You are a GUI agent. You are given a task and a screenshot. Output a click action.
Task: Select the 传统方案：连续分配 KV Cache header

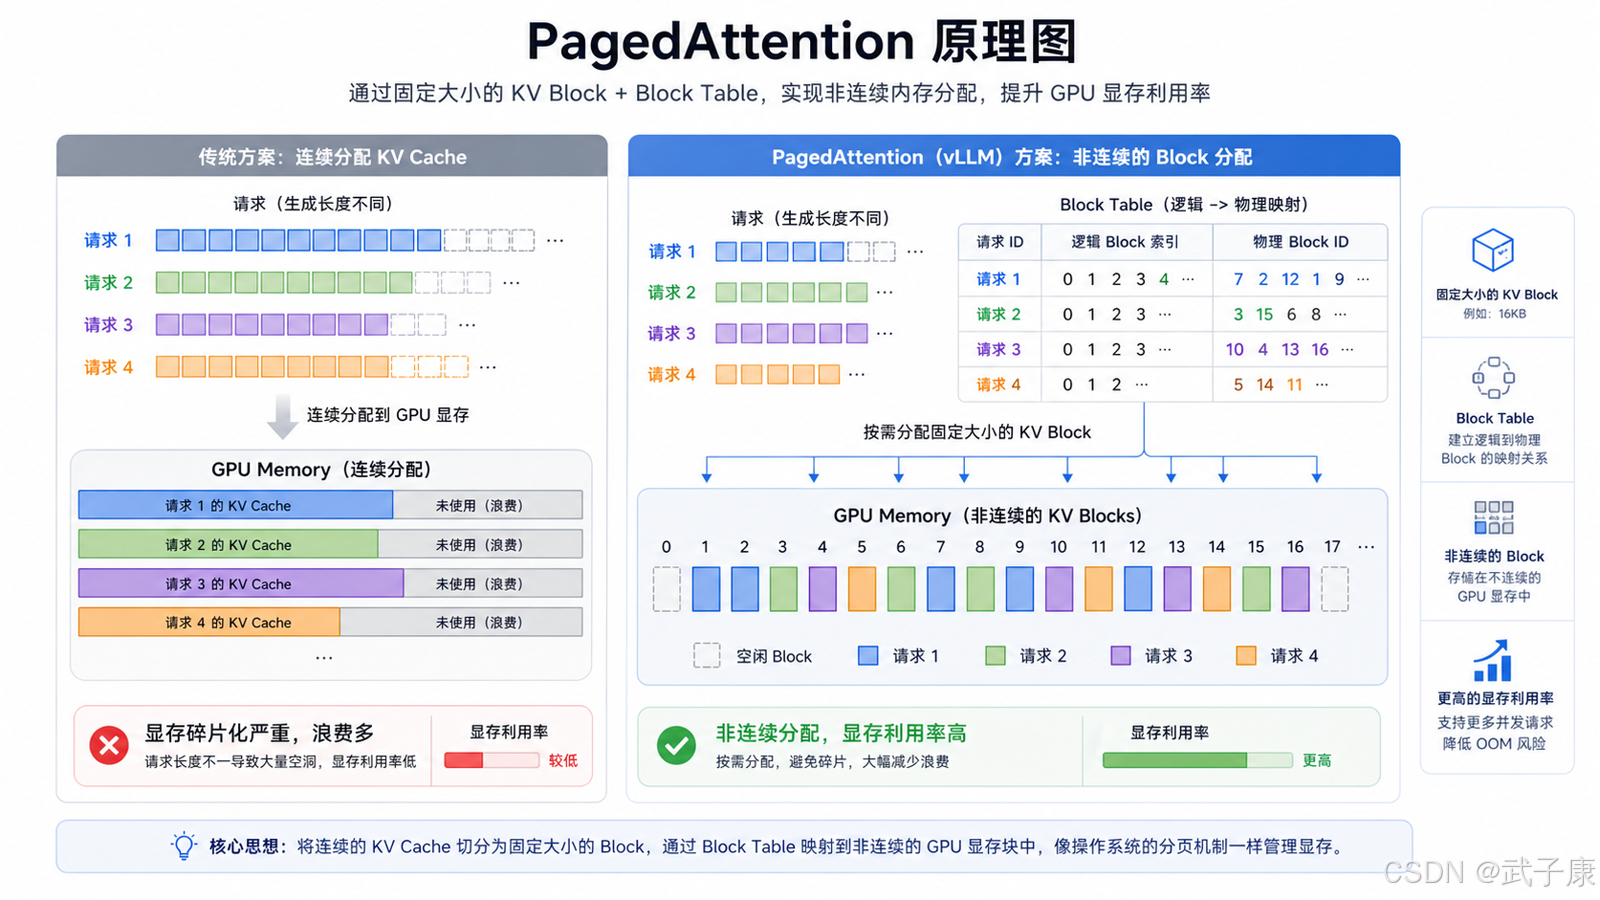pyautogui.click(x=332, y=157)
